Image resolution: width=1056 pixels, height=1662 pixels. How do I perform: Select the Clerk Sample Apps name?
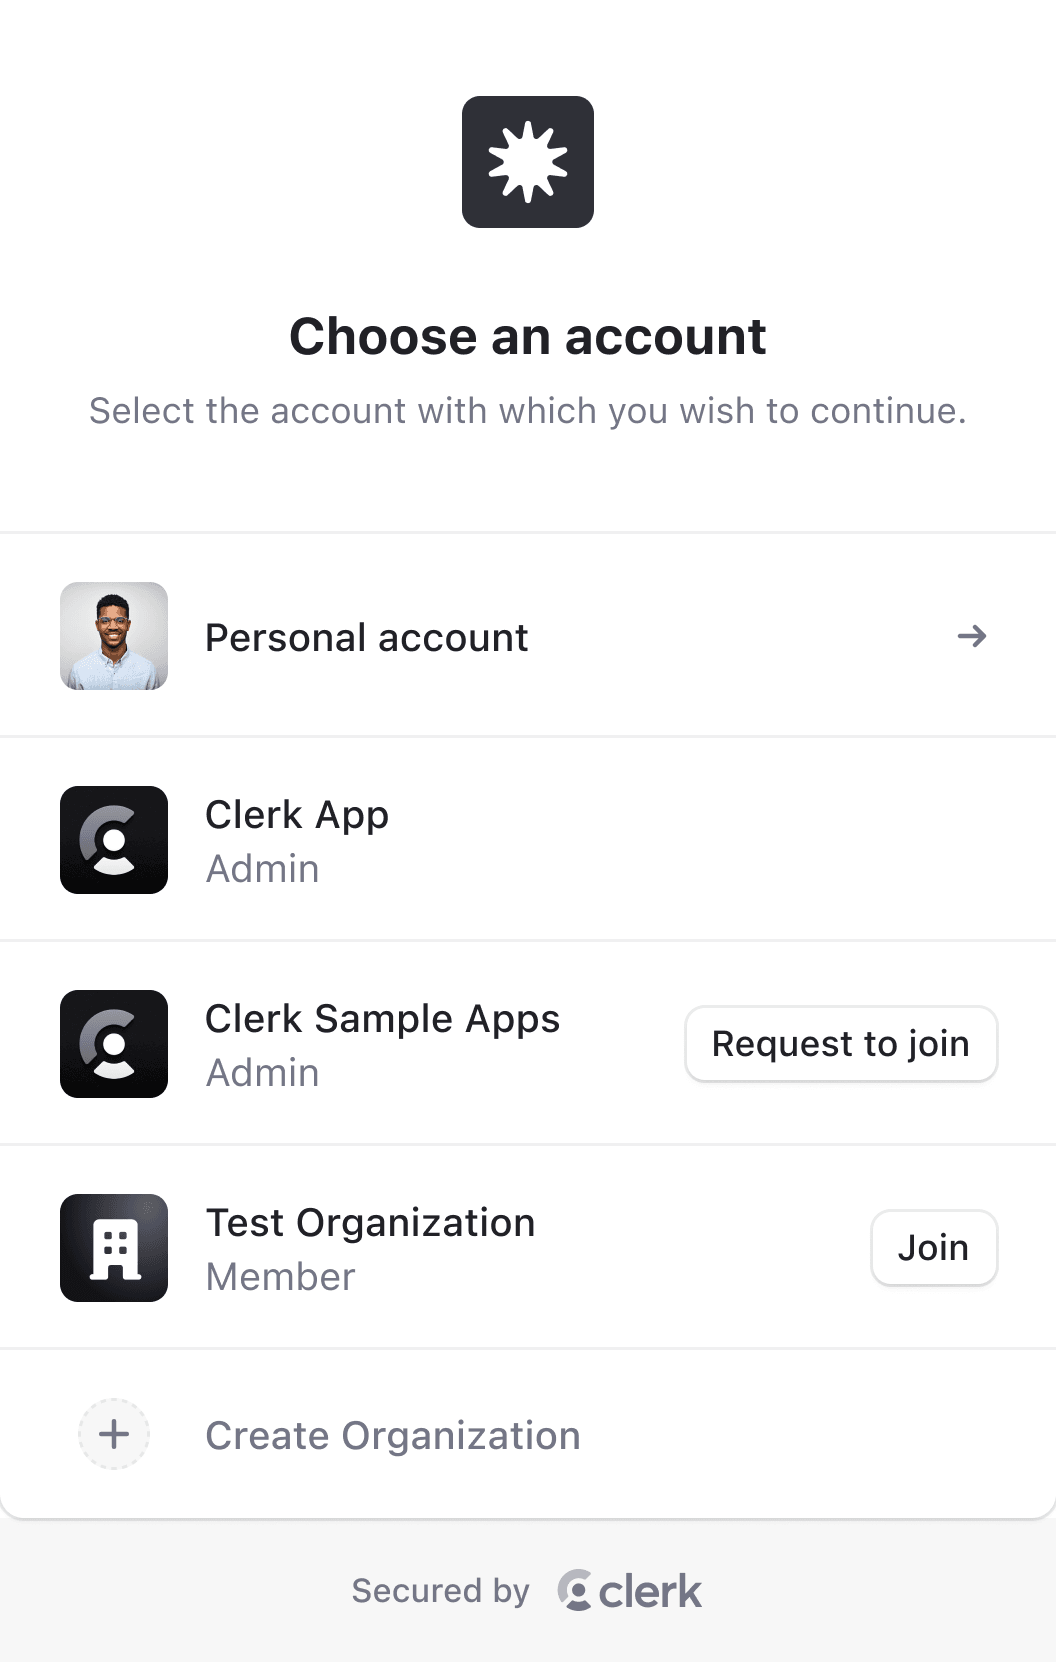[x=382, y=1019]
